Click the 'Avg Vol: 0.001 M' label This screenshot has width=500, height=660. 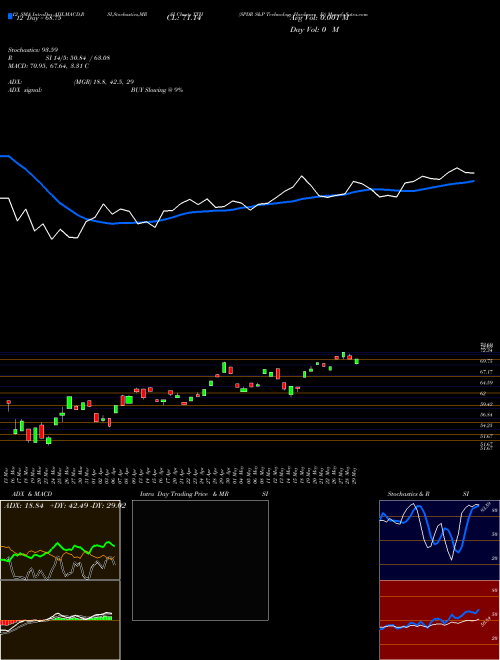tap(320, 18)
